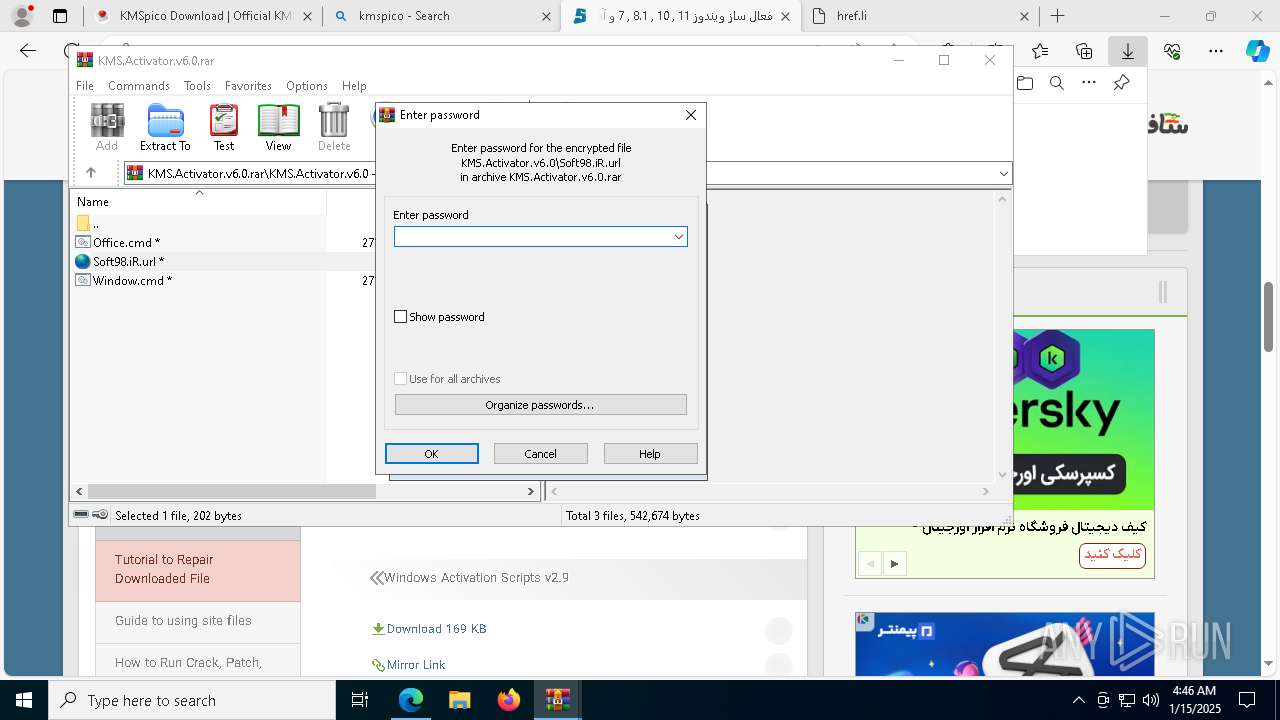This screenshot has height=720, width=1280.
Task: Open Tutorial to Repair Downloaded File
Action: point(197,570)
